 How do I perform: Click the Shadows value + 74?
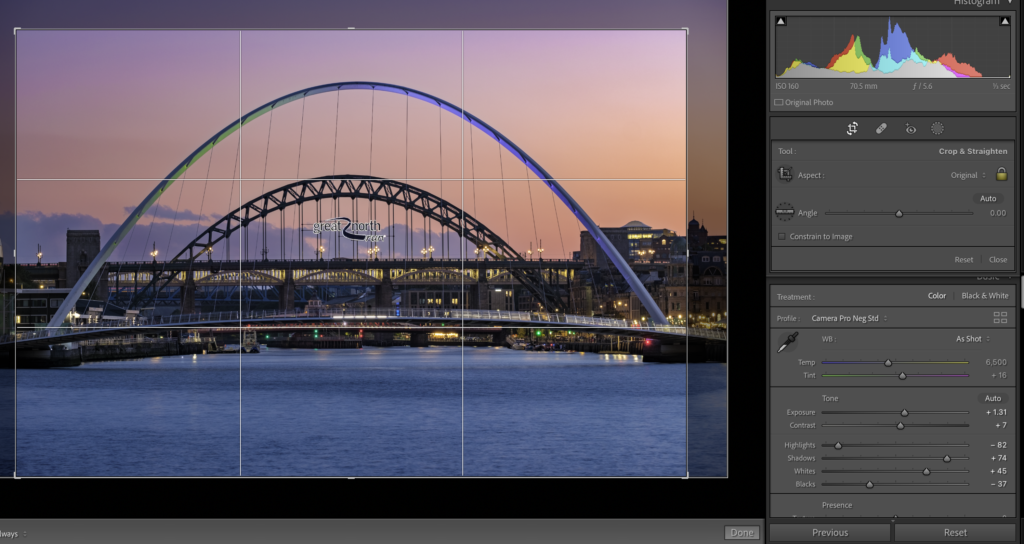click(998, 458)
